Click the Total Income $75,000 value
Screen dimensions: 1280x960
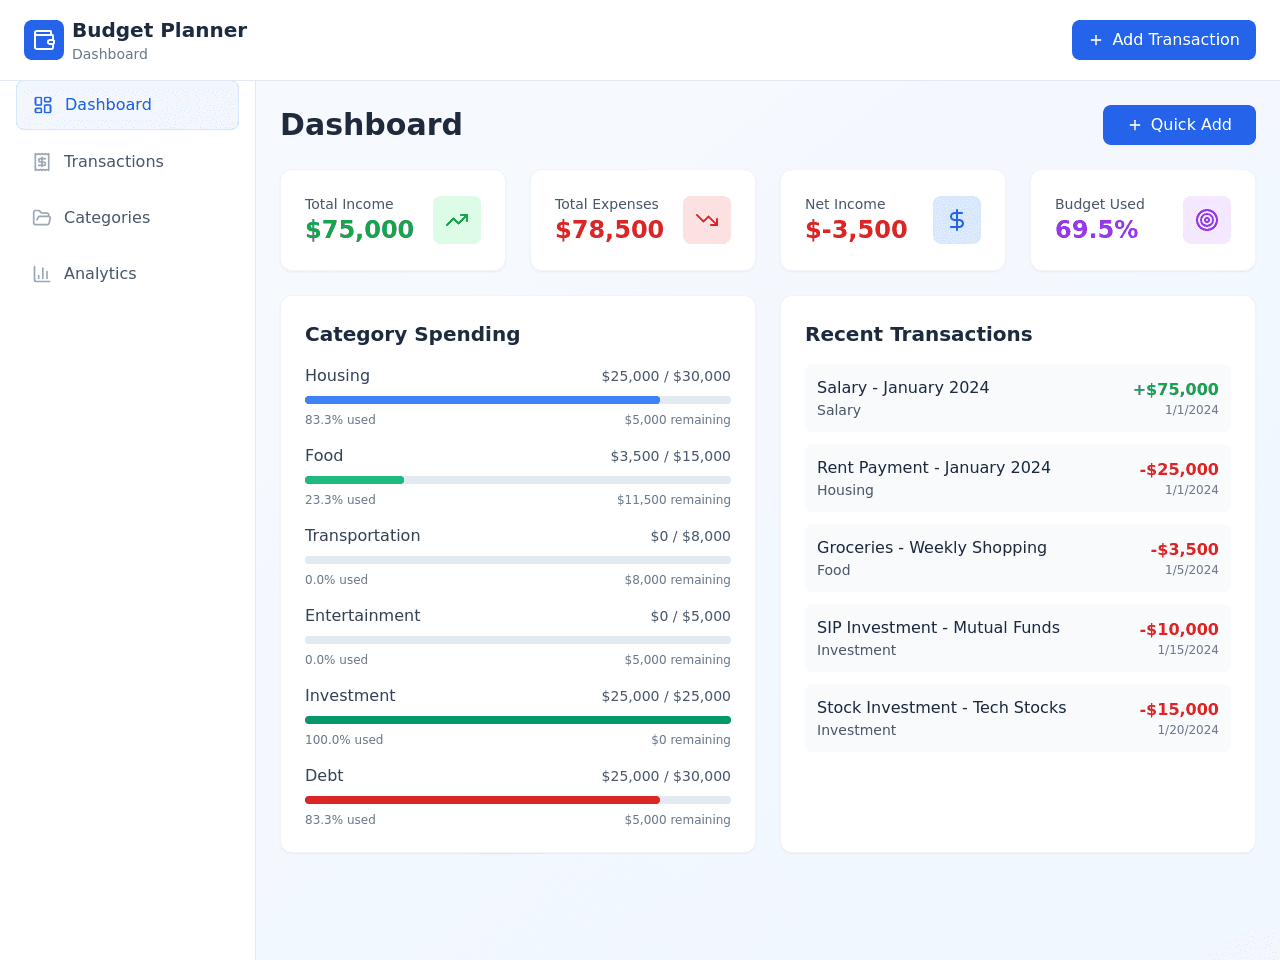tap(359, 230)
